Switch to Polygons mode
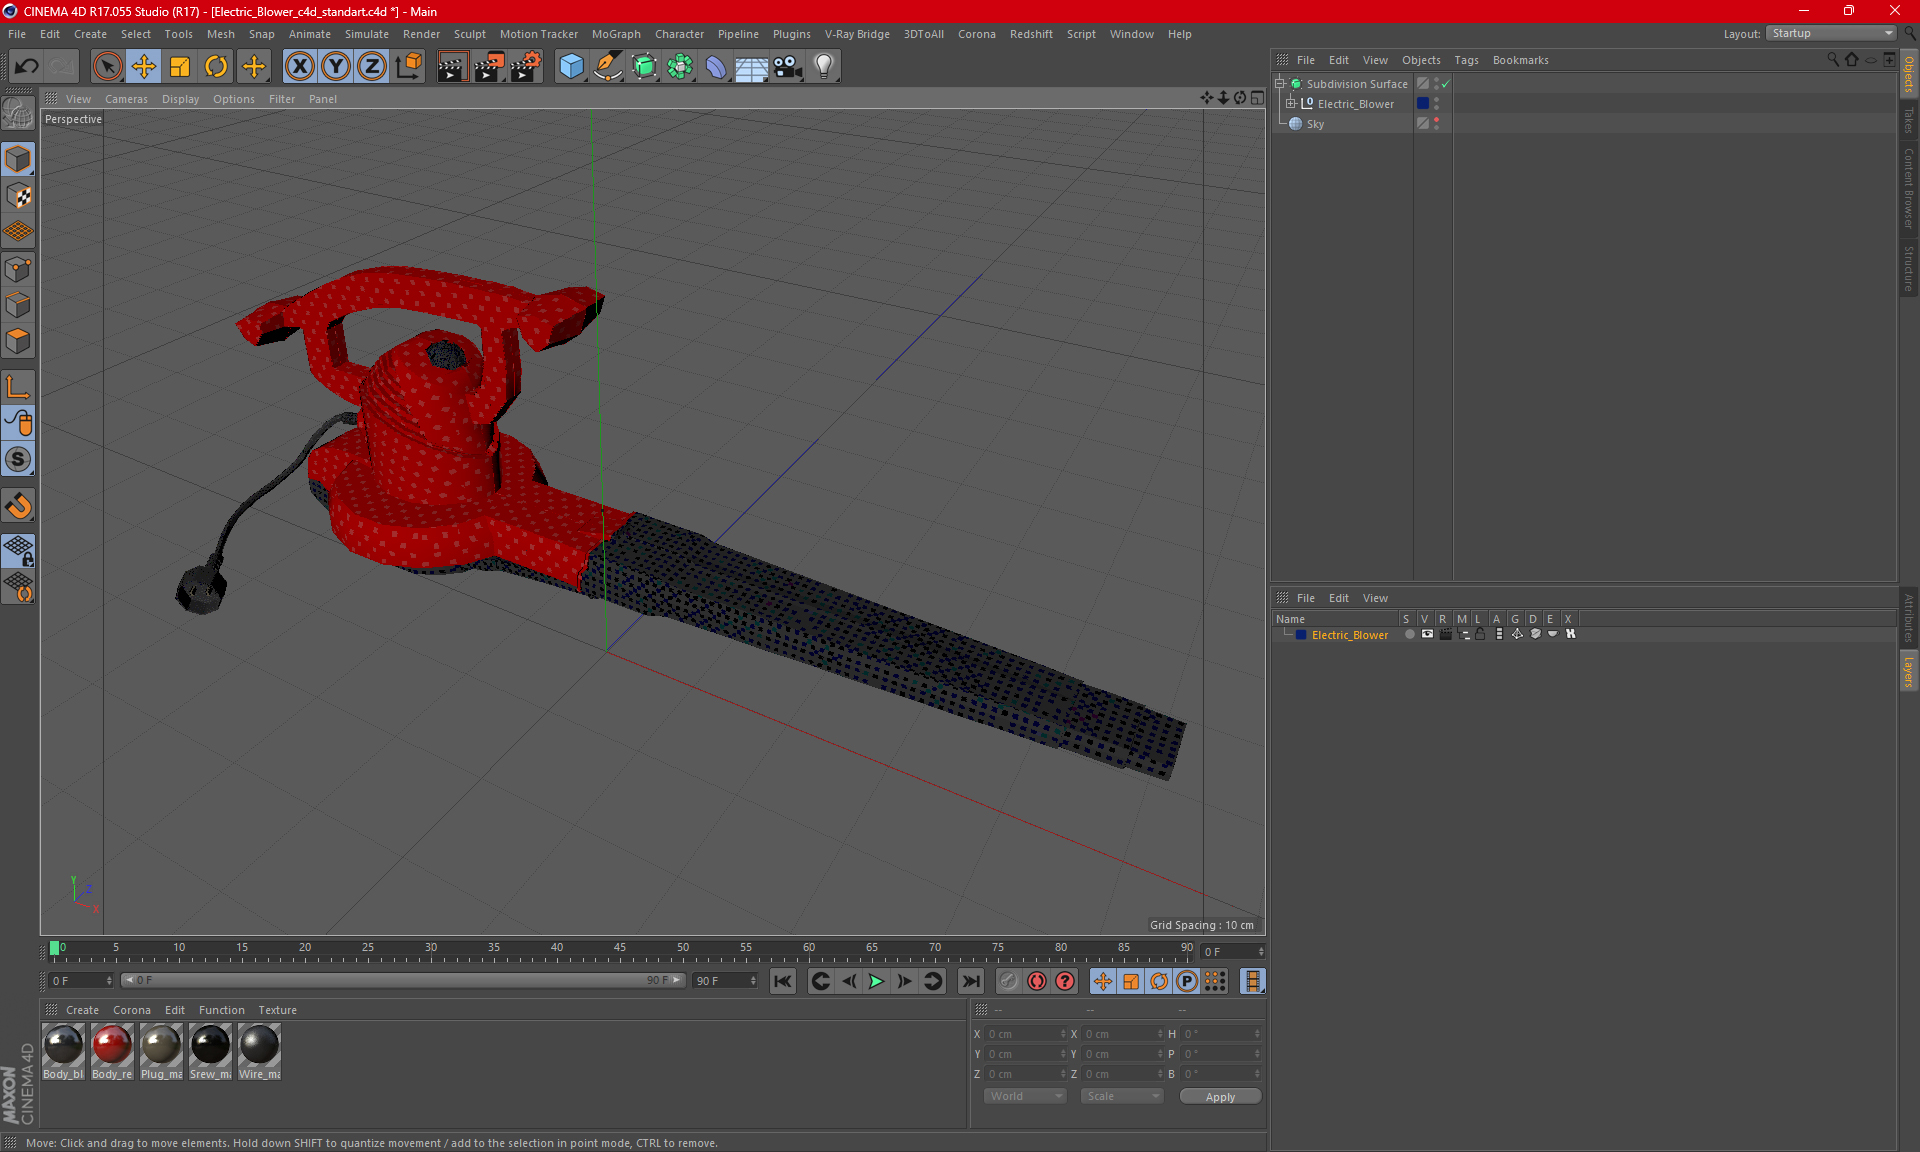Viewport: 1920px width, 1152px height. coord(18,341)
